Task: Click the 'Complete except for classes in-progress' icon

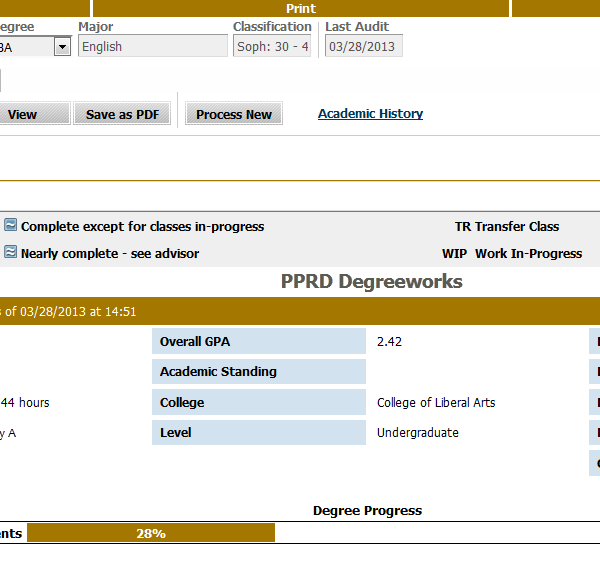Action: [x=10, y=226]
